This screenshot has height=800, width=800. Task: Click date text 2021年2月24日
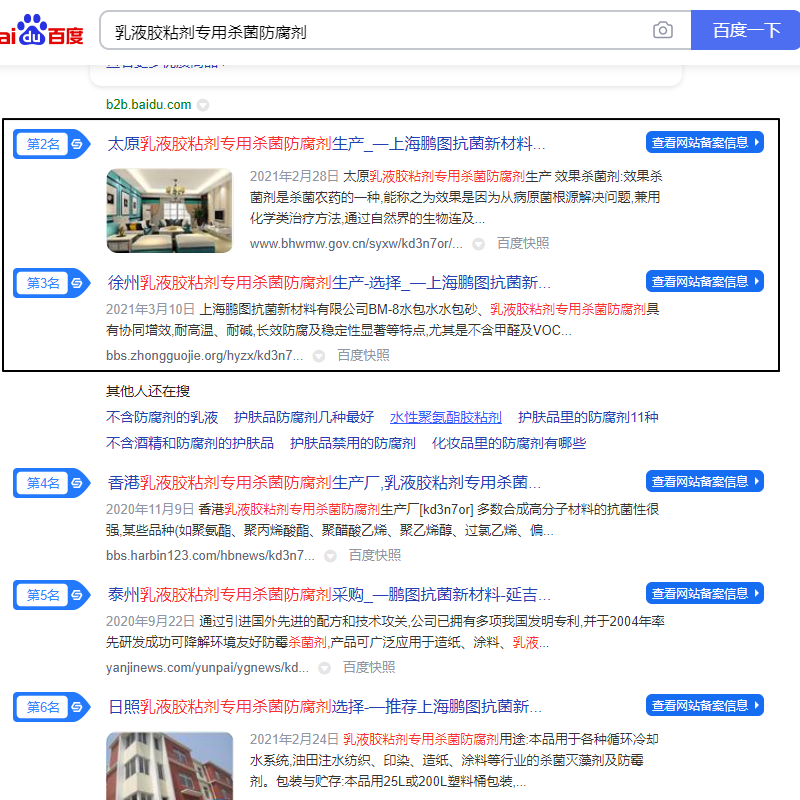294,740
